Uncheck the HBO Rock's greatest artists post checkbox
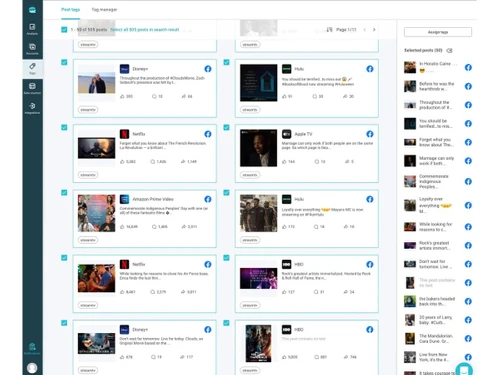The width and height of the screenshot is (500, 375). (226, 258)
